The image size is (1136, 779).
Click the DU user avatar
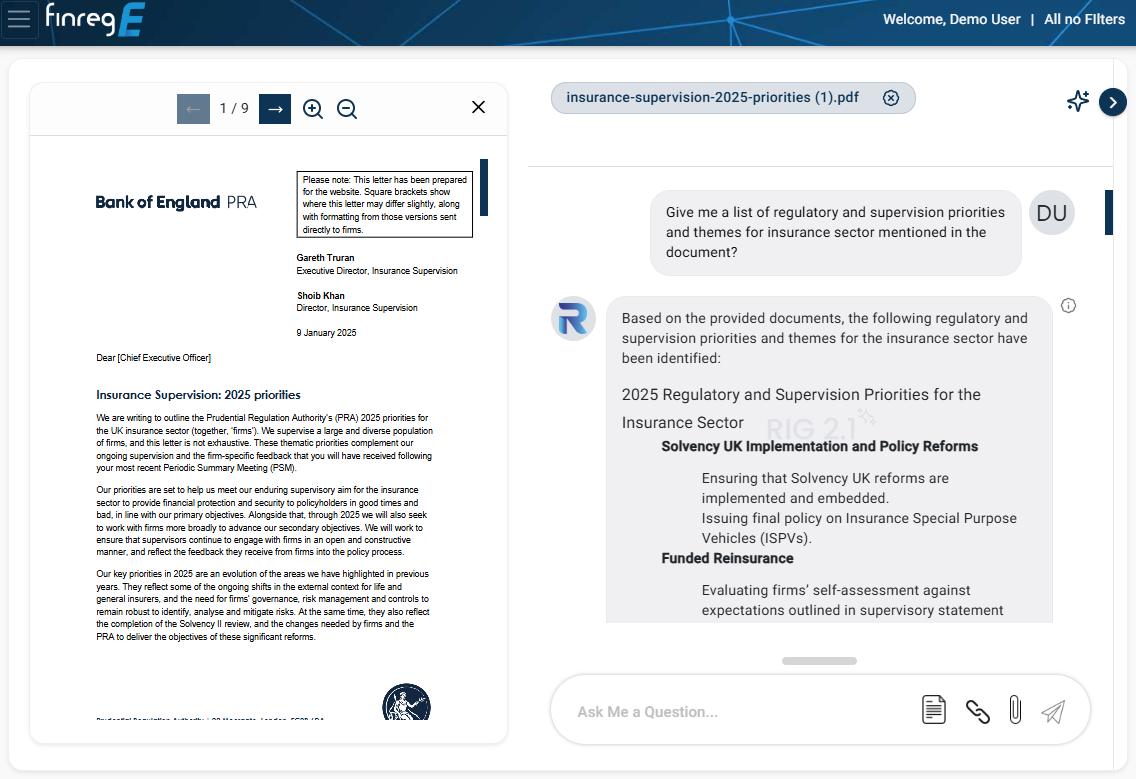pyautogui.click(x=1052, y=212)
